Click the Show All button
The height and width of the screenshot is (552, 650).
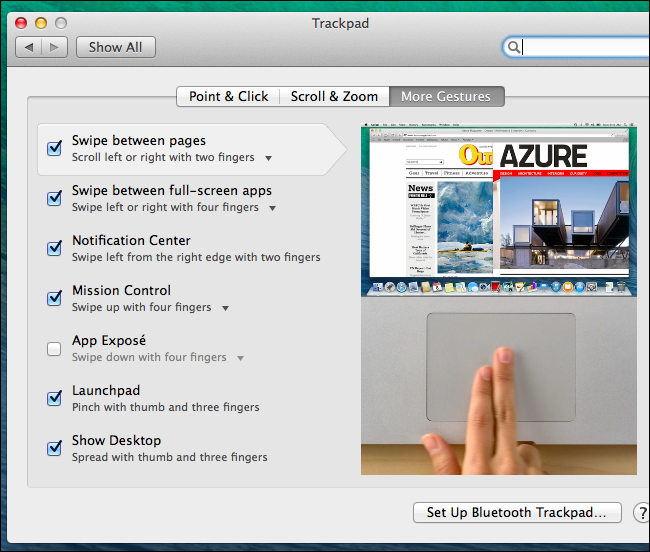pos(116,47)
